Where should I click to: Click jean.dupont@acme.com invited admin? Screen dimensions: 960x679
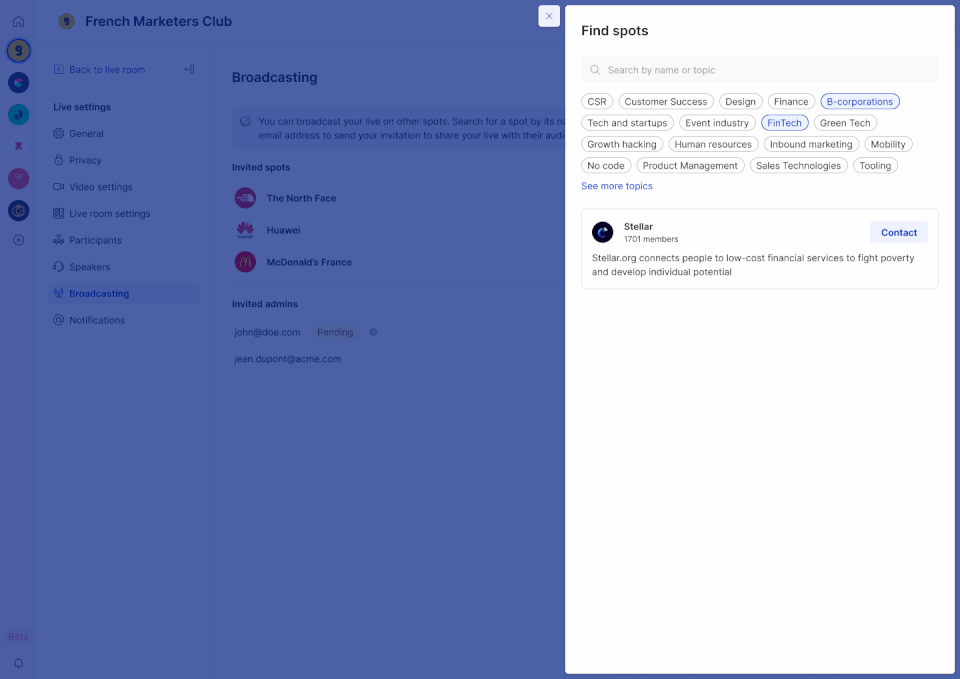288,359
